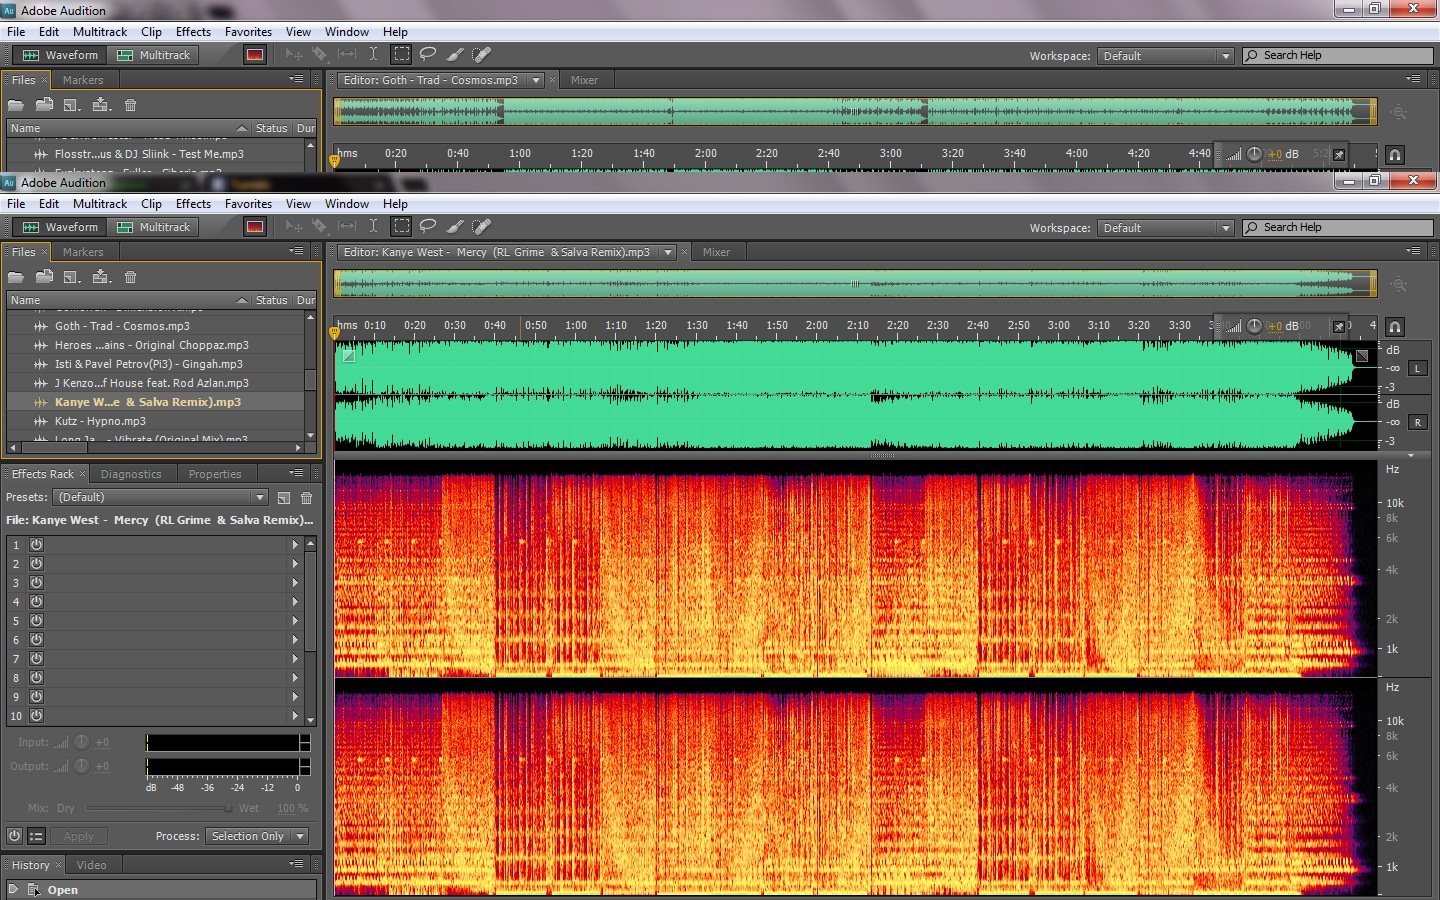The image size is (1440, 900).
Task: Select the Spot Healing Brush in front toolbar
Action: (482, 227)
